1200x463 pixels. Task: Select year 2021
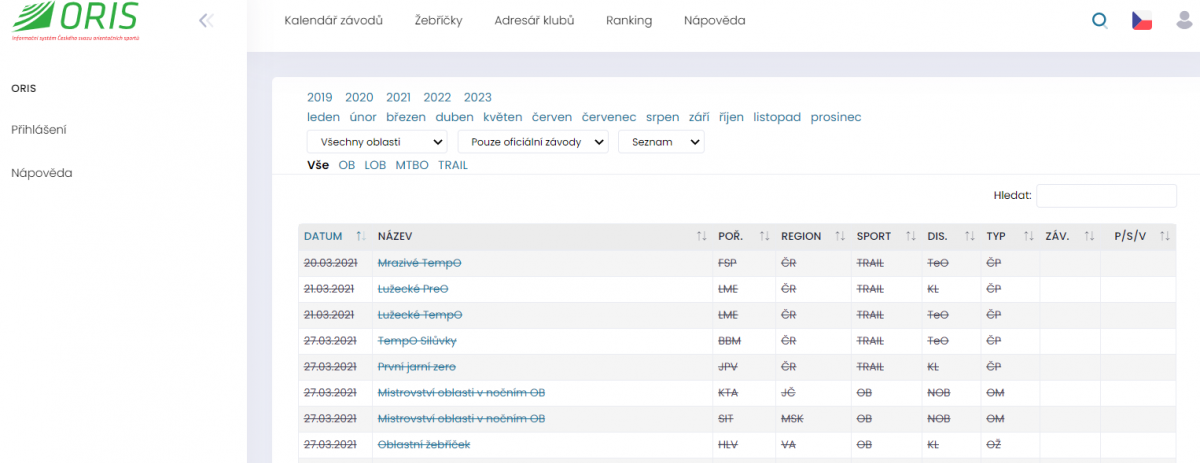point(398,97)
